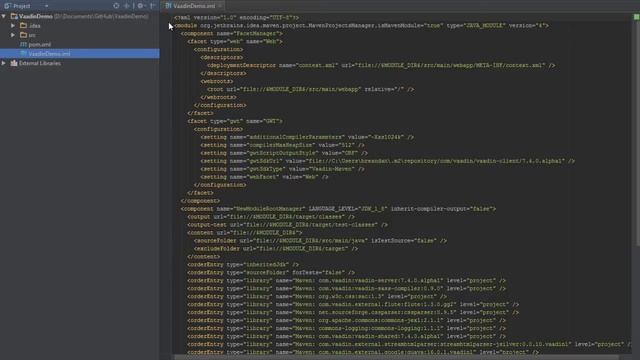Screen dimensions: 640x360
Task: Select the src folder in the tree
Action: tap(32, 35)
